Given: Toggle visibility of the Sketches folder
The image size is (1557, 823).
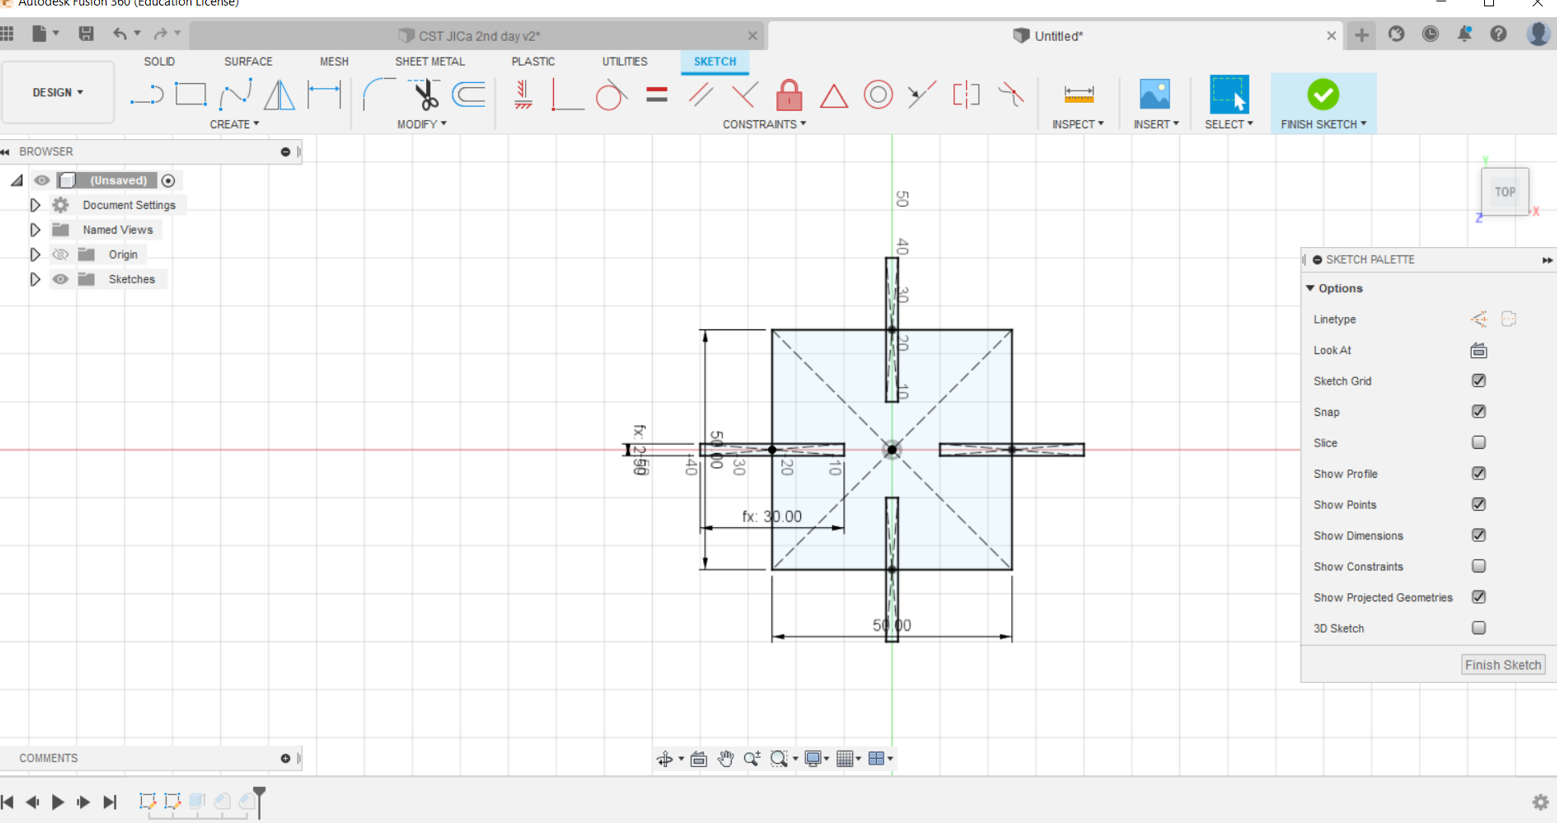Looking at the screenshot, I should coord(61,280).
